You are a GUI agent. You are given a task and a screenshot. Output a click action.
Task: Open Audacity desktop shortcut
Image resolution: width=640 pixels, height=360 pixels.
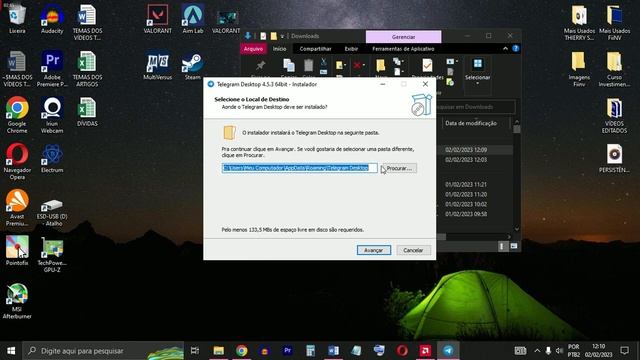tap(52, 19)
